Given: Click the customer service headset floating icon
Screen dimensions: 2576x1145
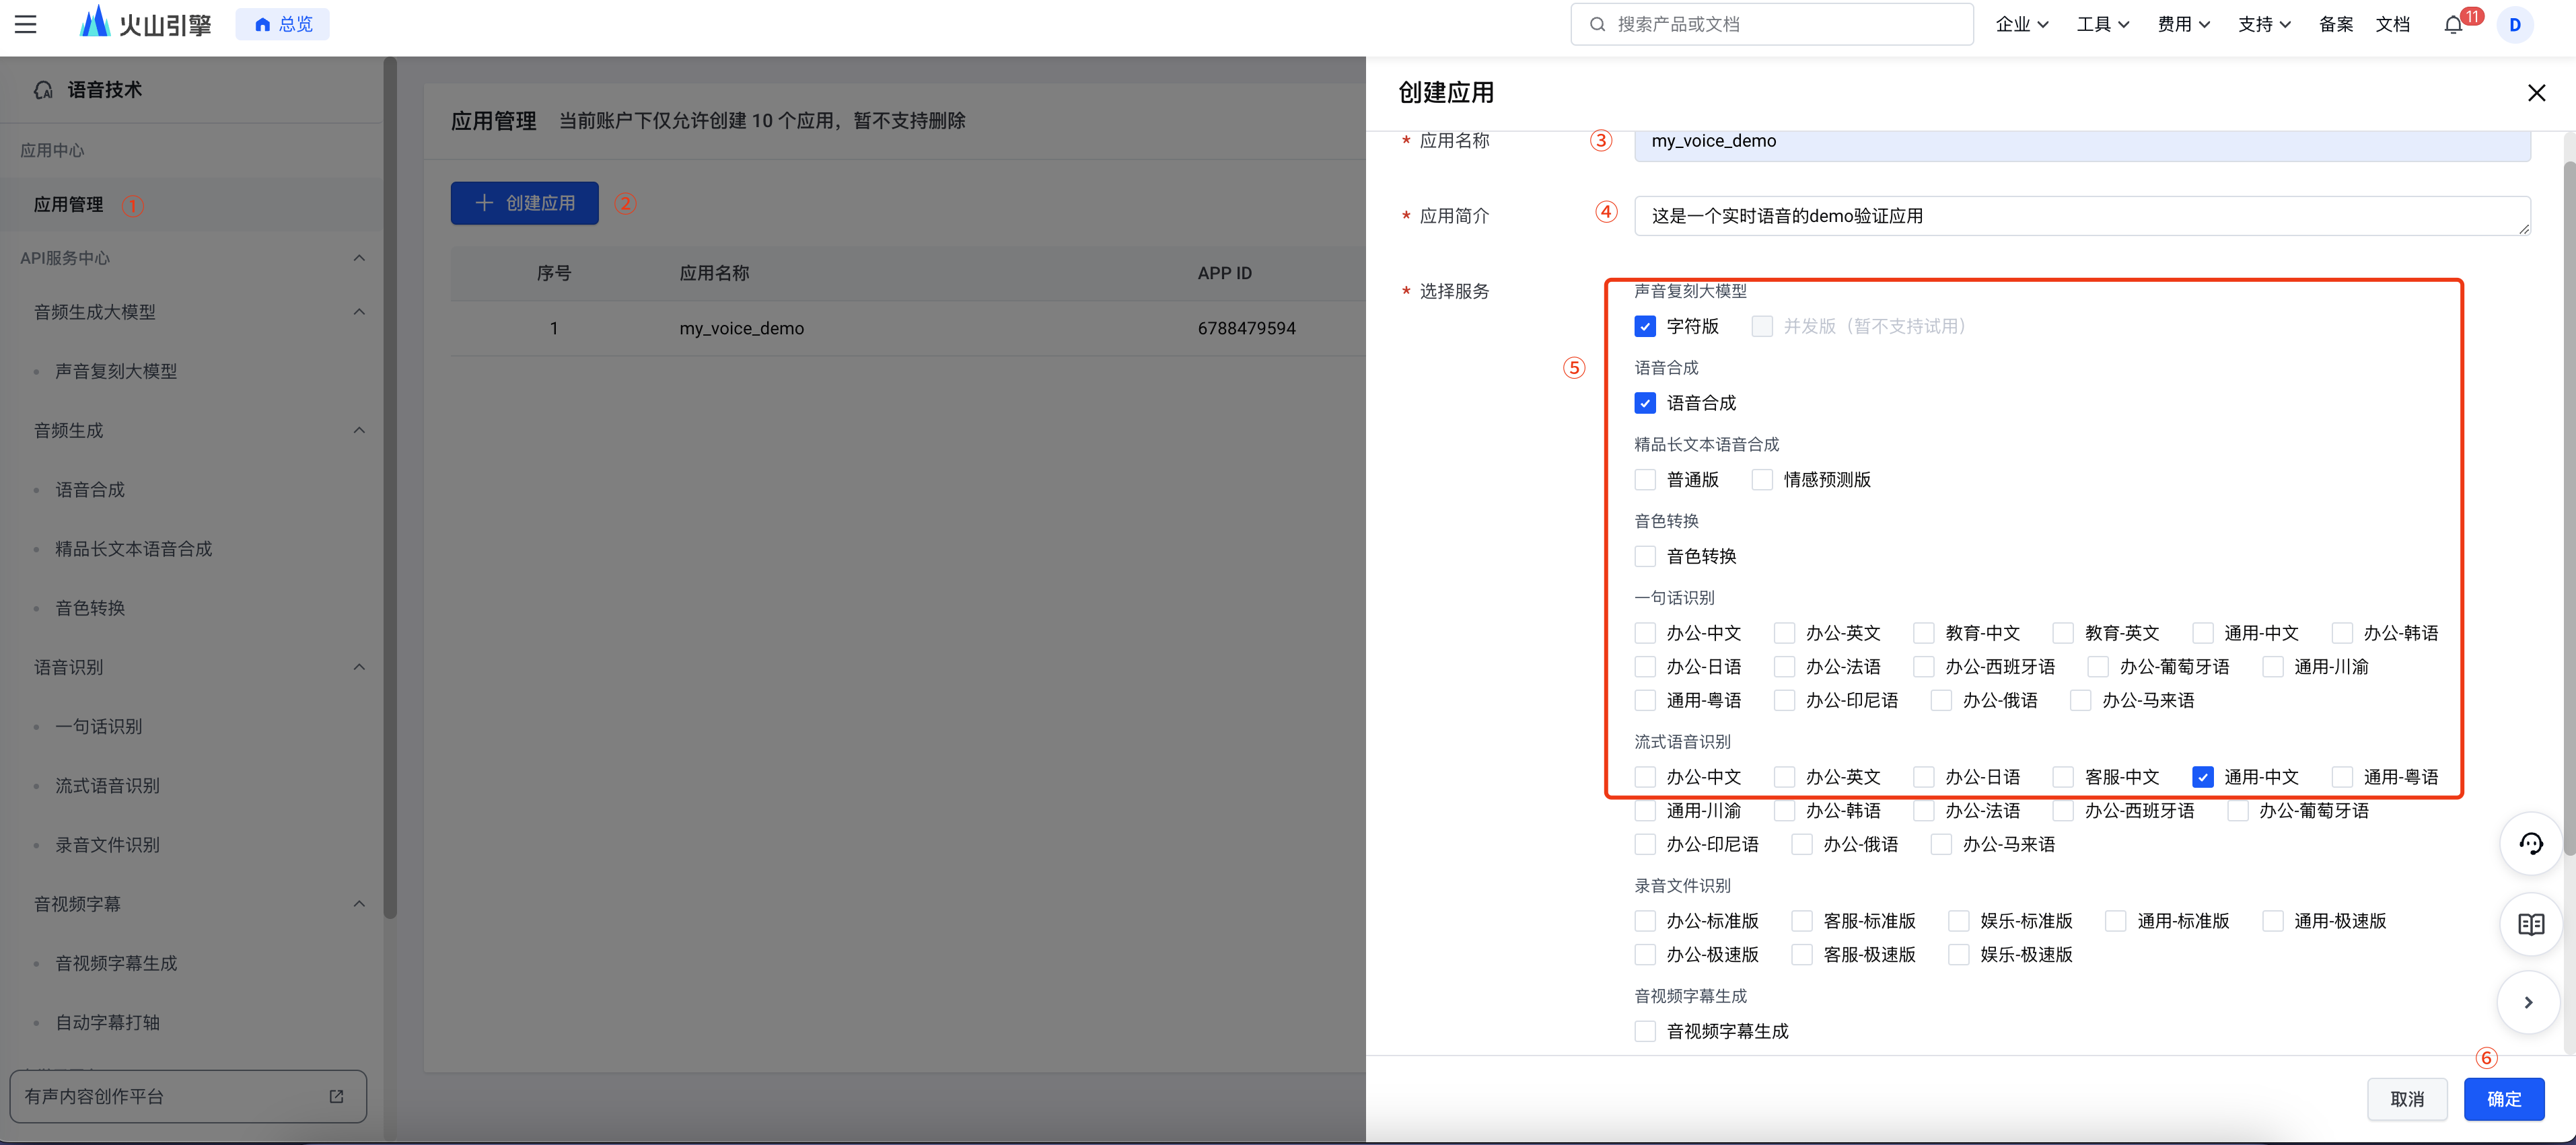Looking at the screenshot, I should [x=2530, y=844].
